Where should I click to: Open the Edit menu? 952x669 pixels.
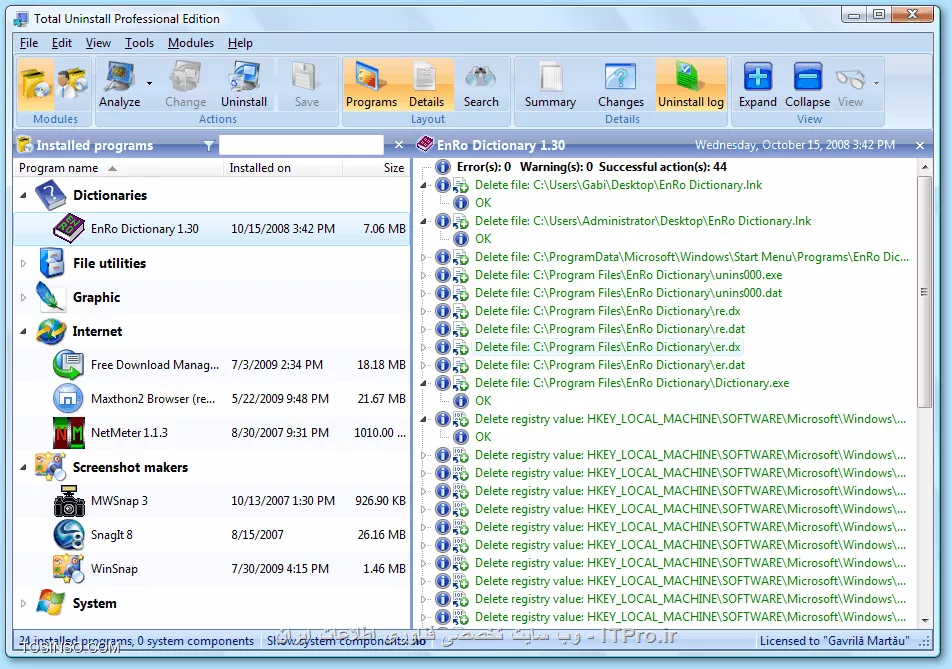61,43
